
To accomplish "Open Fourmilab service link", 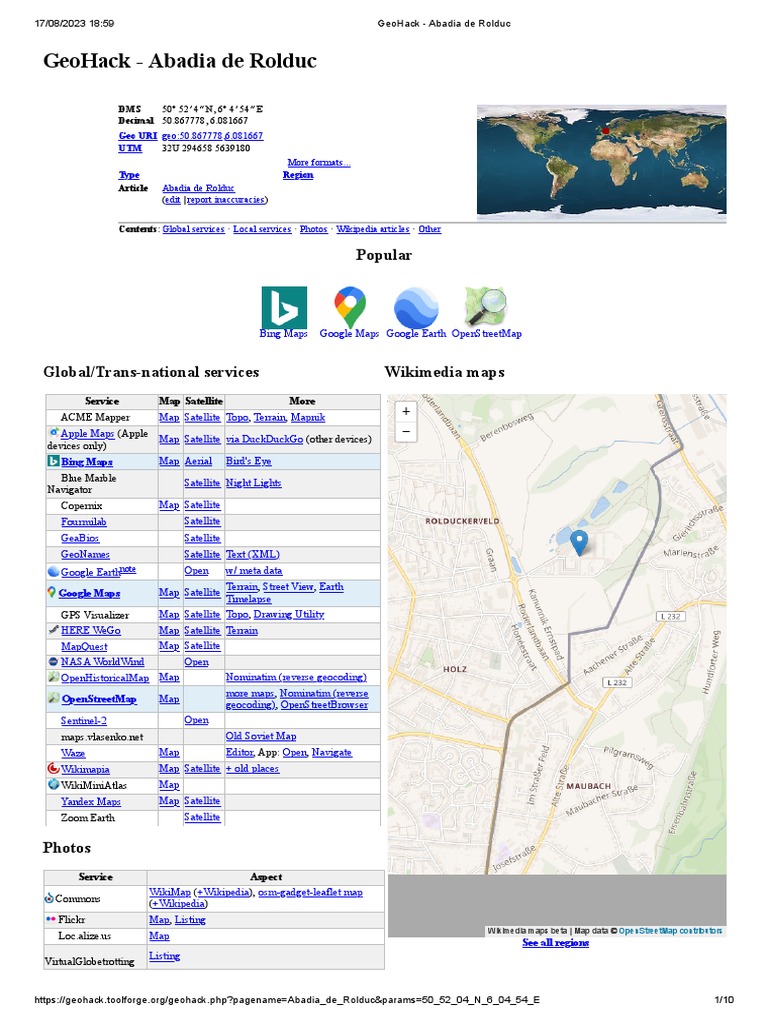I will tap(84, 522).
